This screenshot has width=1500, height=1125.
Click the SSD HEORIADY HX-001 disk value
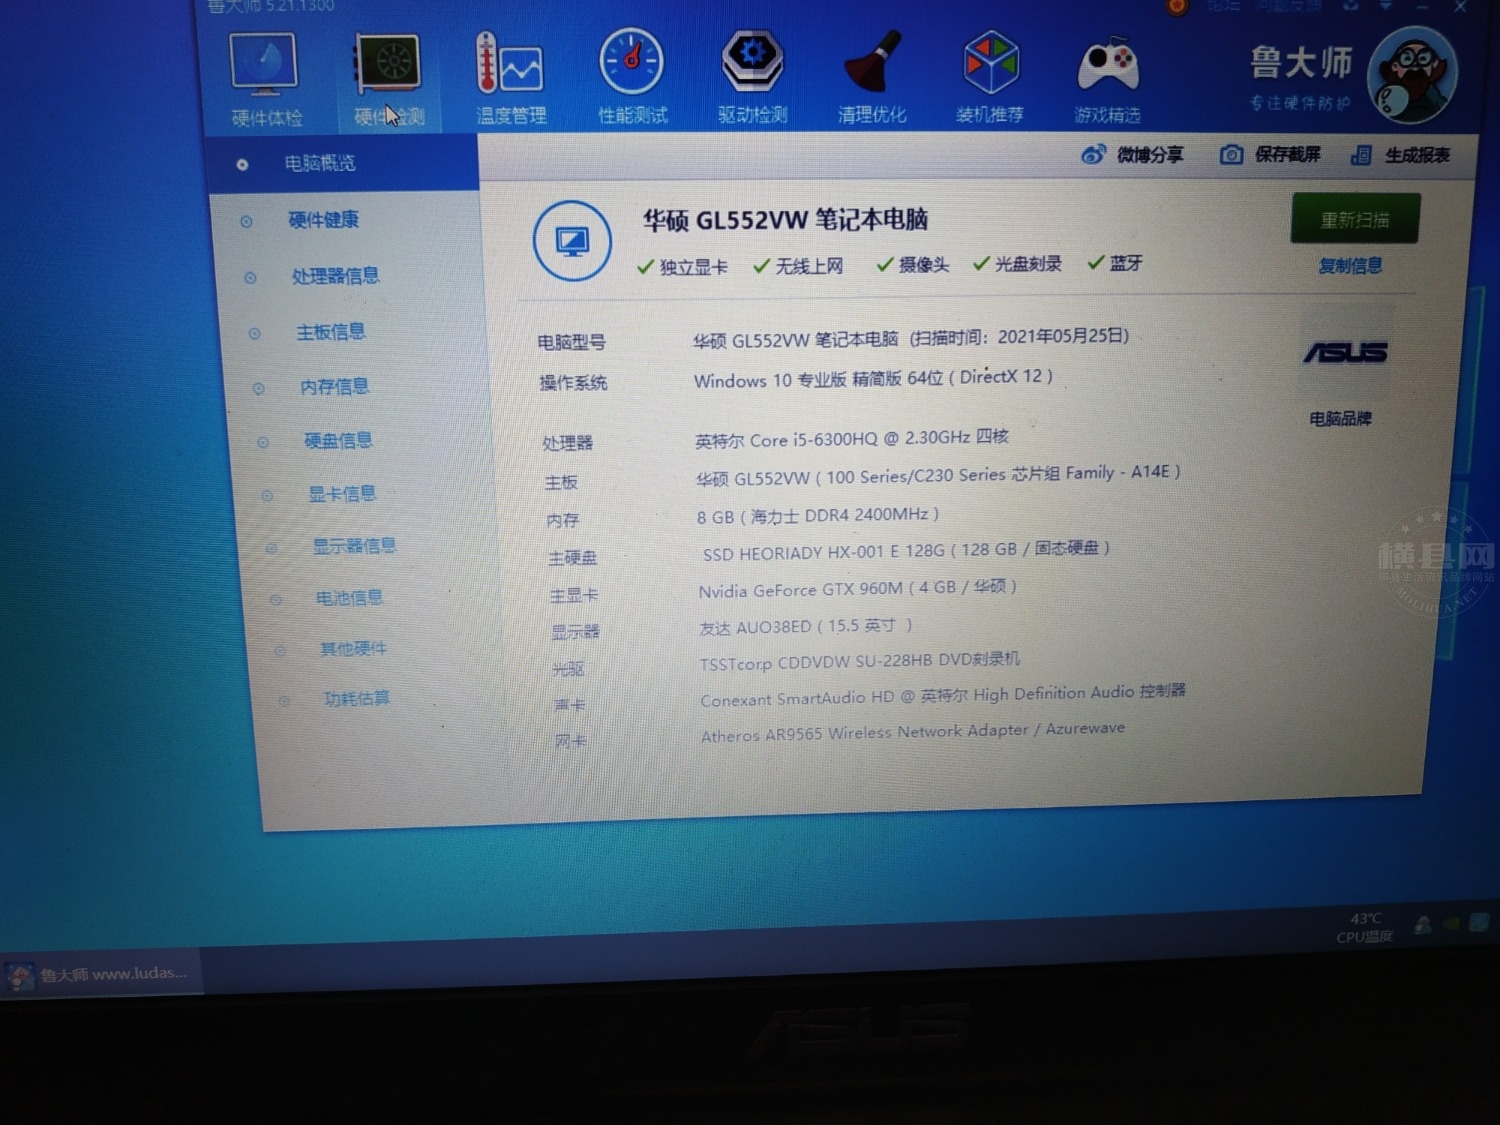pos(906,551)
